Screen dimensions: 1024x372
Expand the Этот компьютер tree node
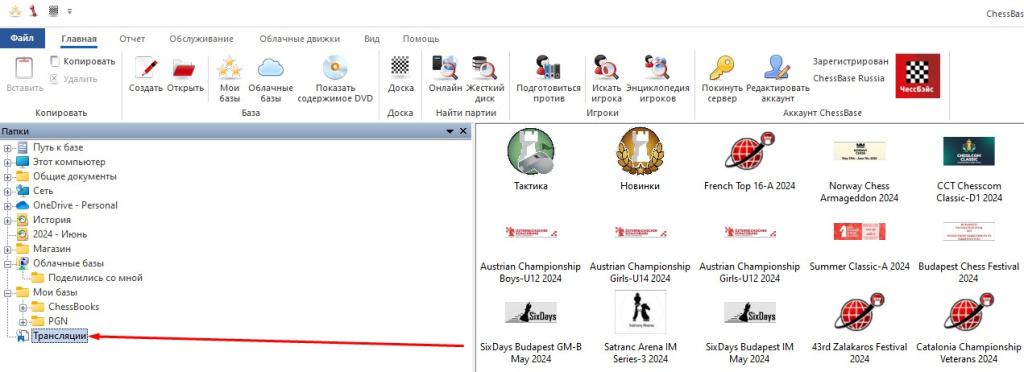coord(7,163)
